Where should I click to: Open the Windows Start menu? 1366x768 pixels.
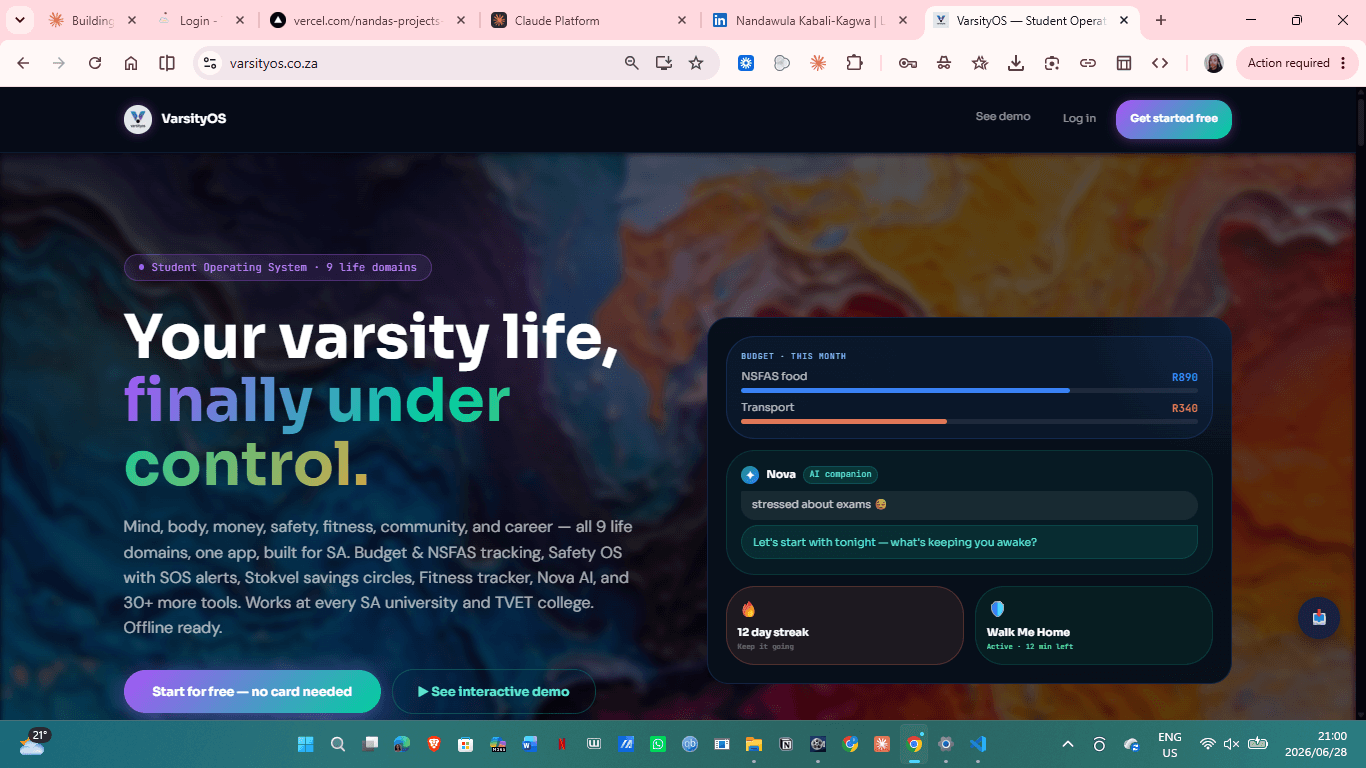(306, 744)
